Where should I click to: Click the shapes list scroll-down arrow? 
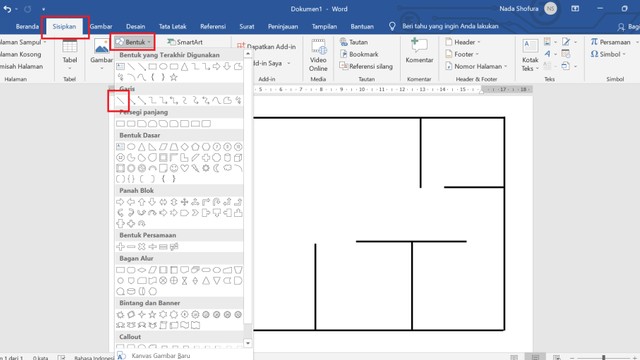pos(248,343)
